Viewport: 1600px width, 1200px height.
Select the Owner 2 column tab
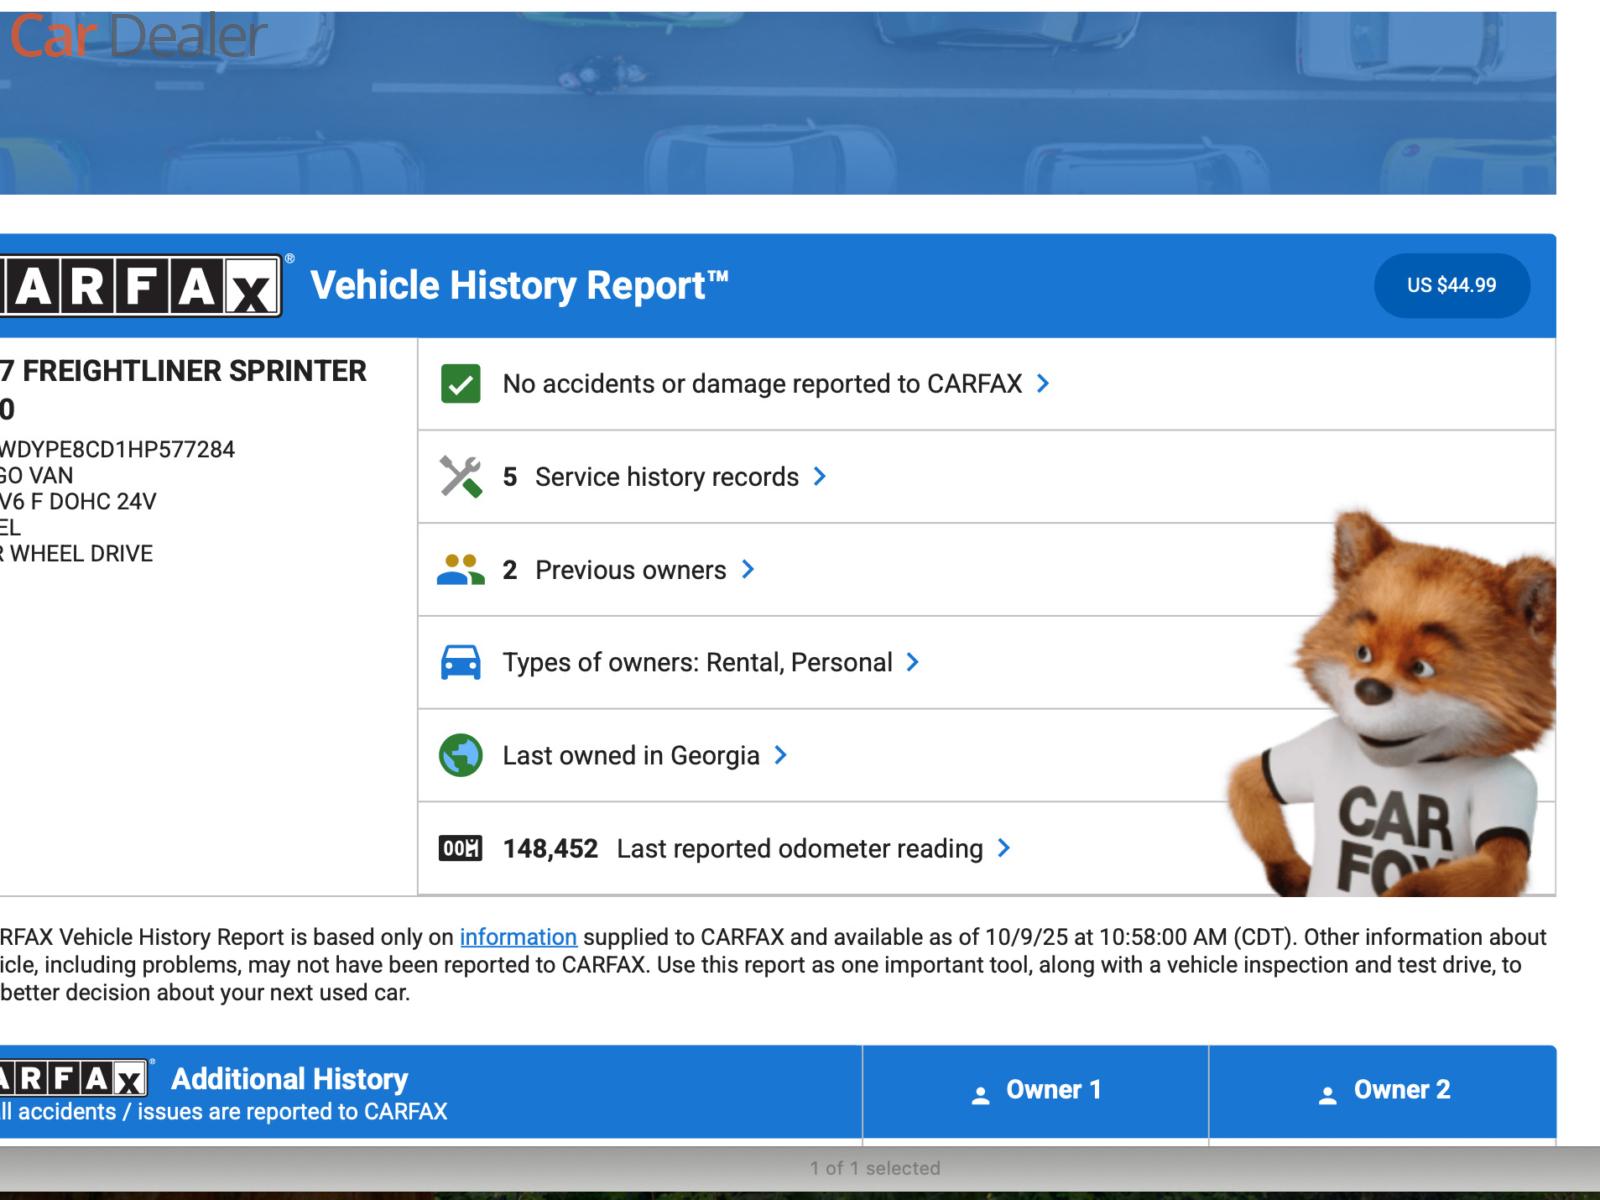(x=1384, y=1090)
